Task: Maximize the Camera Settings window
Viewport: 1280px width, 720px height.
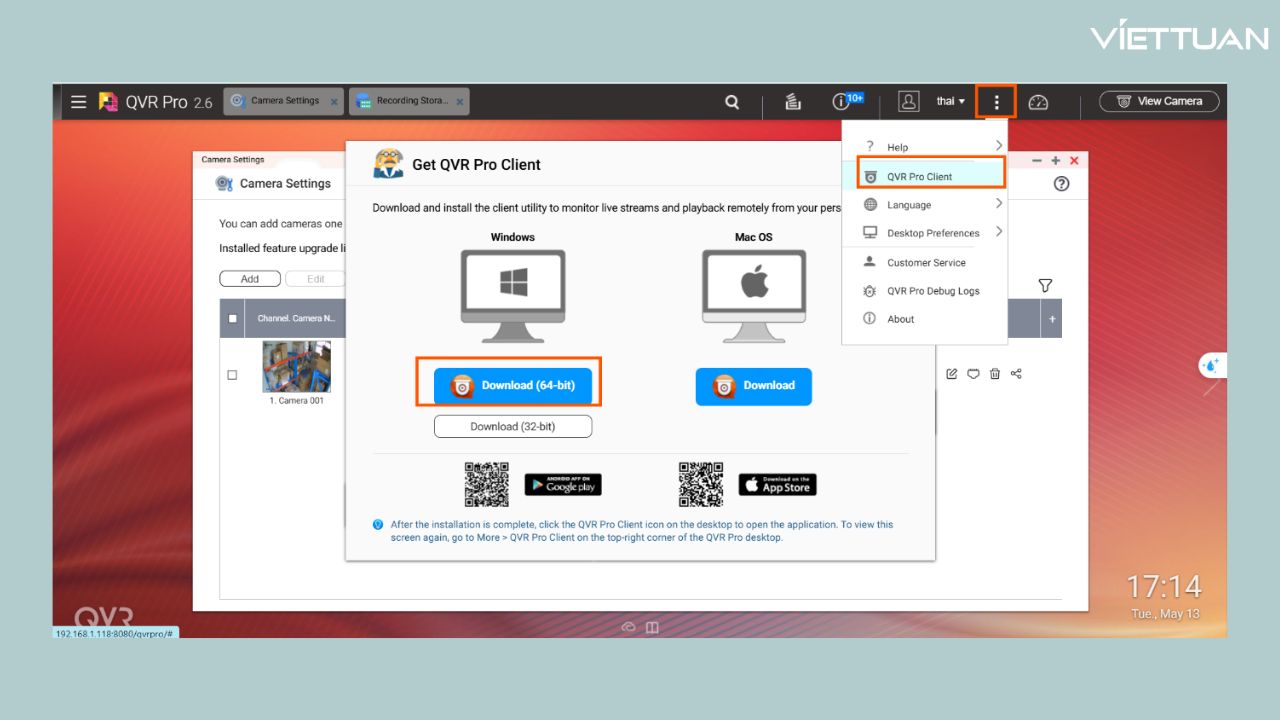Action: coord(1055,160)
